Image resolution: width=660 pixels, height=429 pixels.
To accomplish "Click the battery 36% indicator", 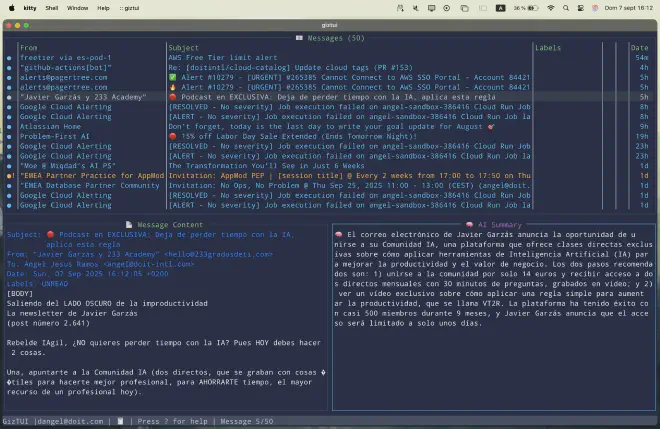I will pos(526,8).
